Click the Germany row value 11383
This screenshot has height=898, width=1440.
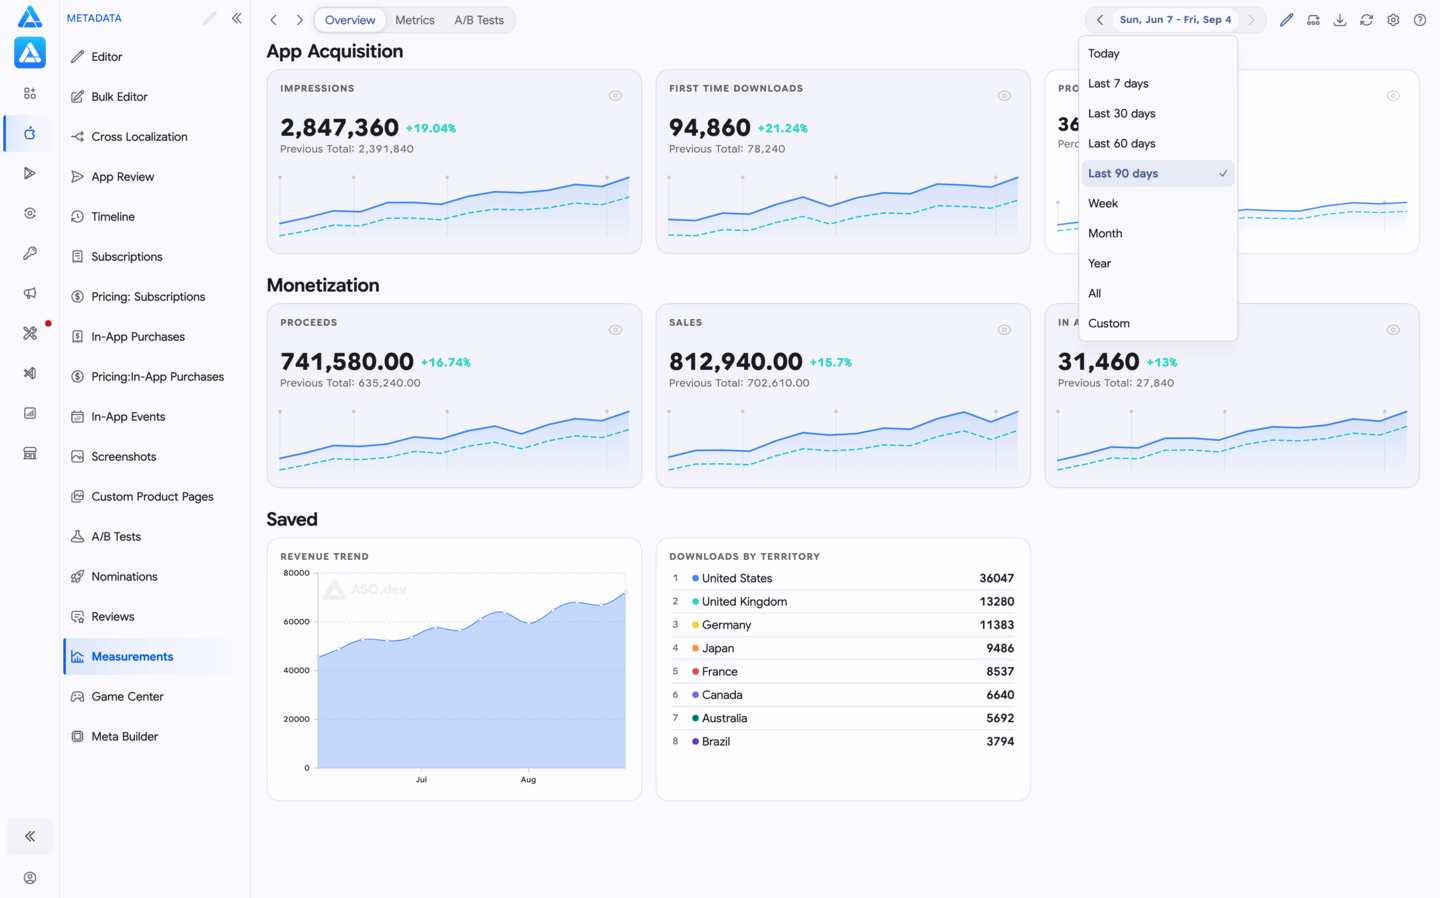pyautogui.click(x=997, y=625)
